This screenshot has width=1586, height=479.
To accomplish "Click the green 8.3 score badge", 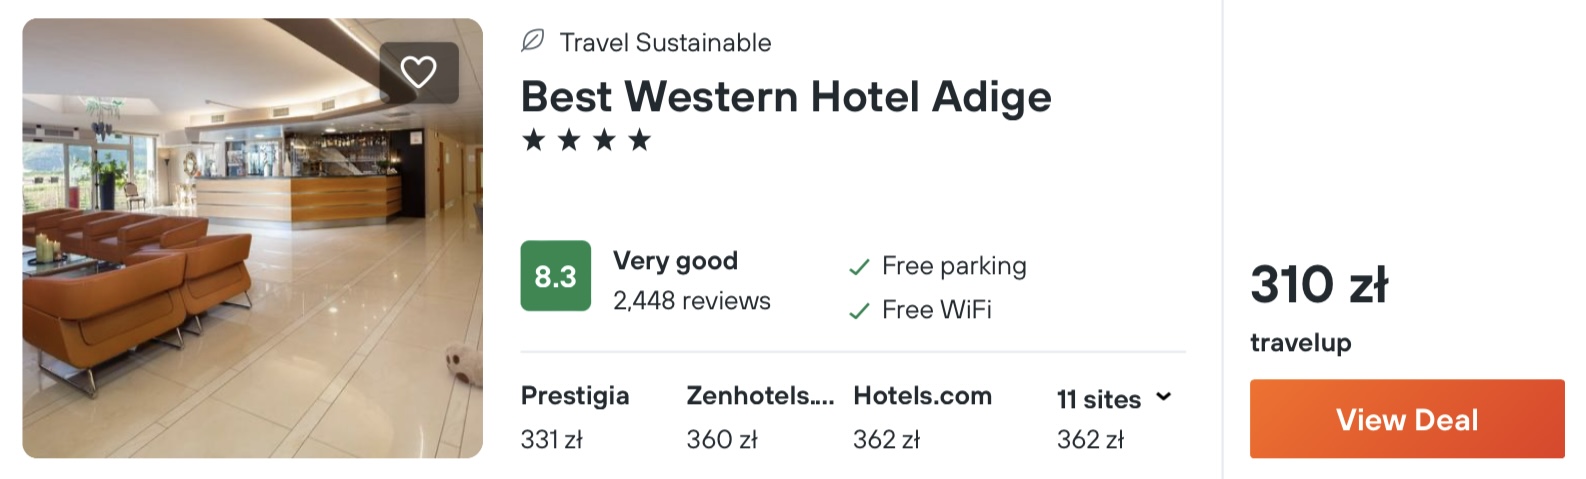I will (555, 276).
